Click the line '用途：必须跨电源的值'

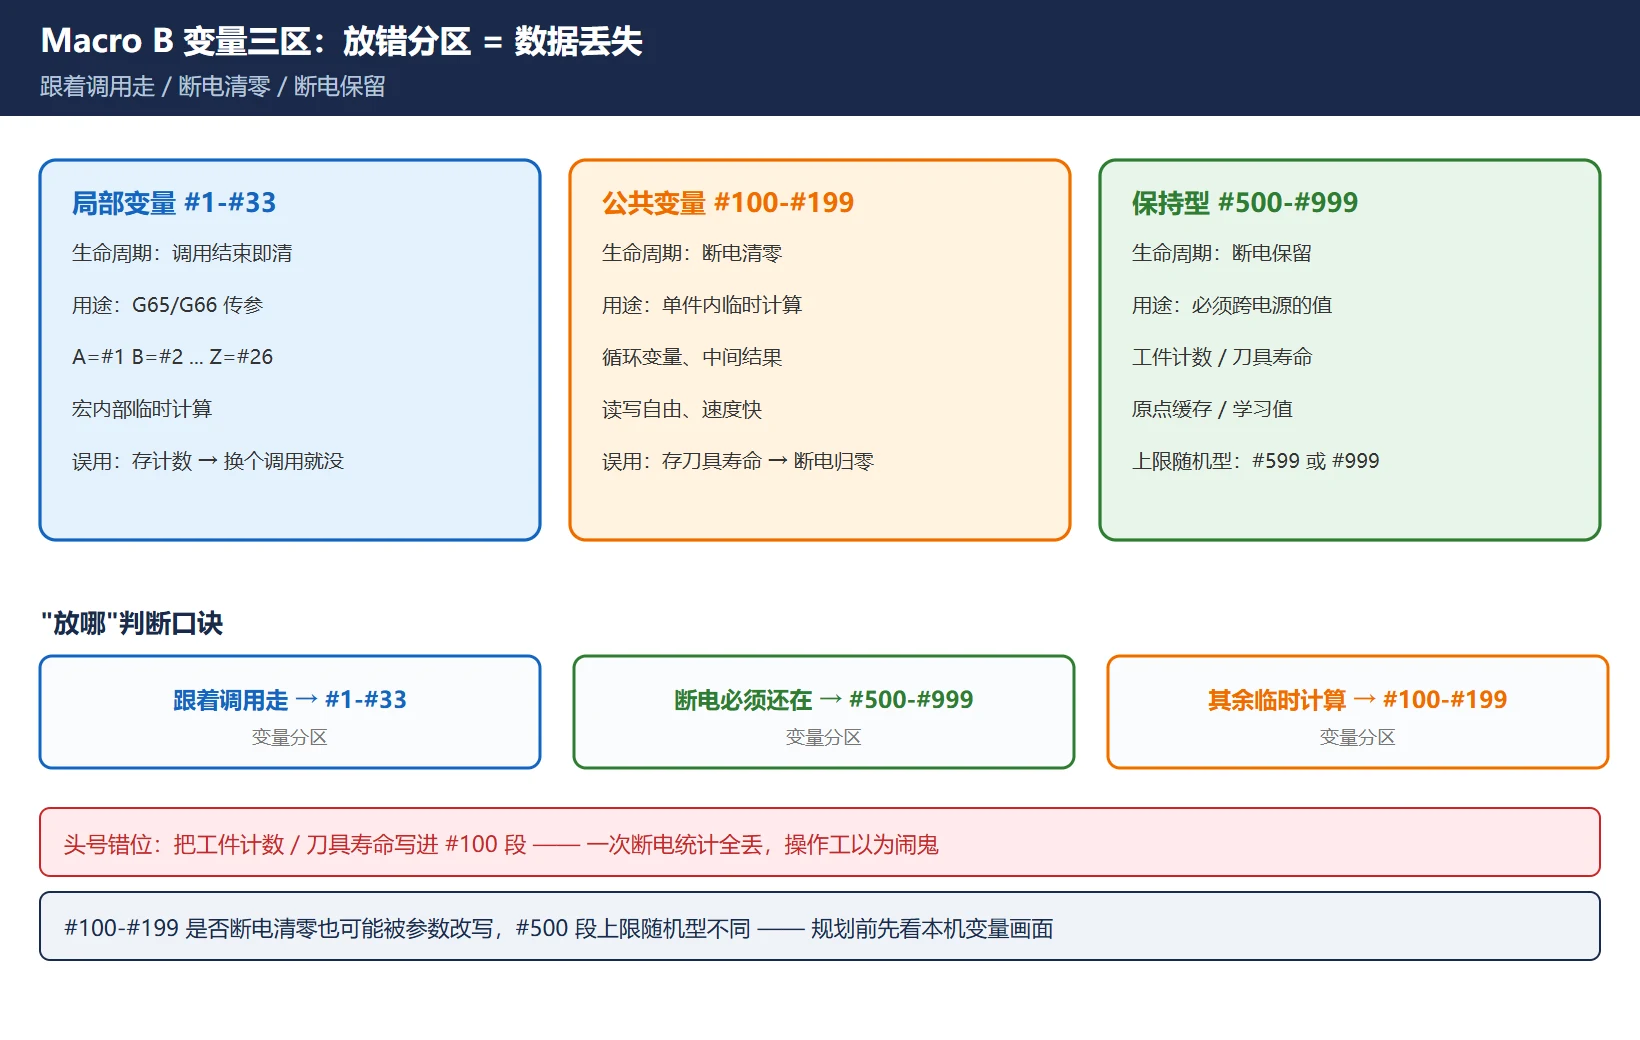(1232, 305)
